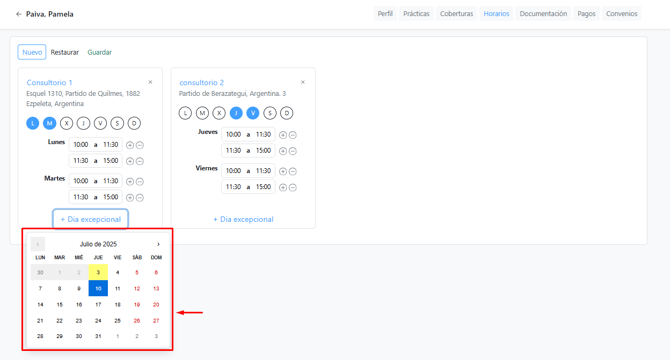670x360 pixels.
Task: Add time slot after Martes 11:30 row
Action: [130, 198]
